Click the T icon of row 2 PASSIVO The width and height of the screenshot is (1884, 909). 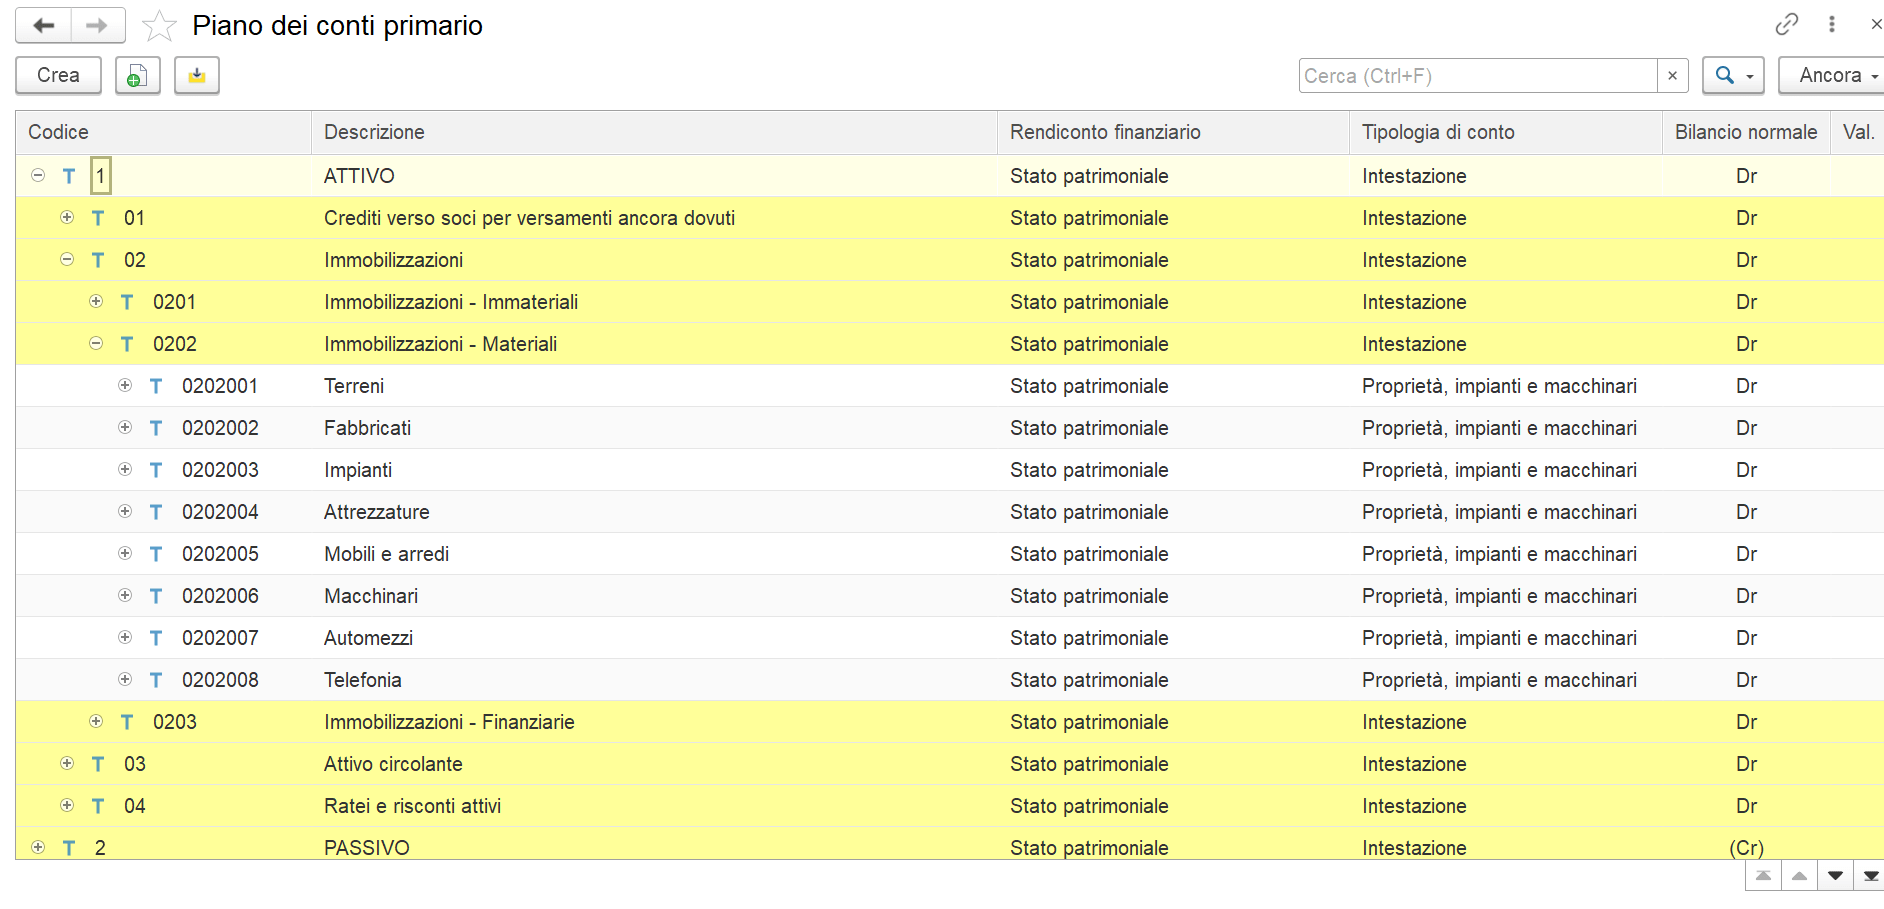tap(69, 848)
